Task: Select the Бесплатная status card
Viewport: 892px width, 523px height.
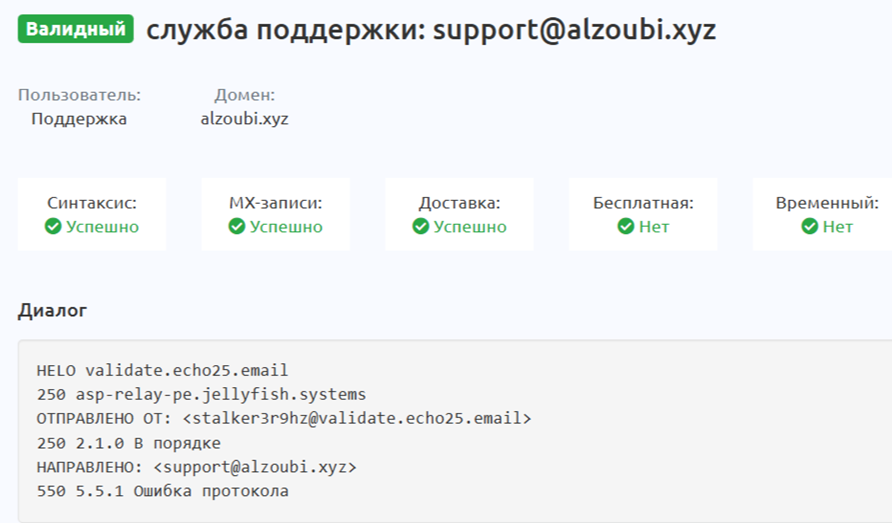Action: click(x=643, y=214)
